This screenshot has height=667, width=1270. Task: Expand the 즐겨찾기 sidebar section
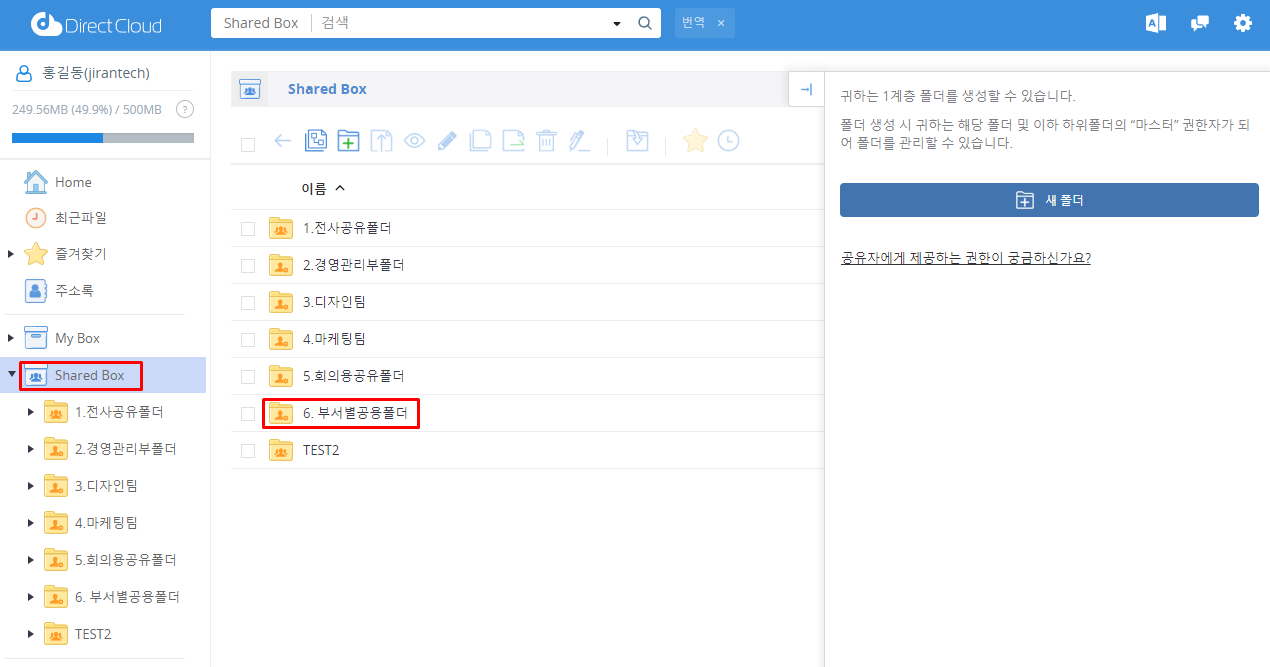tap(11, 254)
